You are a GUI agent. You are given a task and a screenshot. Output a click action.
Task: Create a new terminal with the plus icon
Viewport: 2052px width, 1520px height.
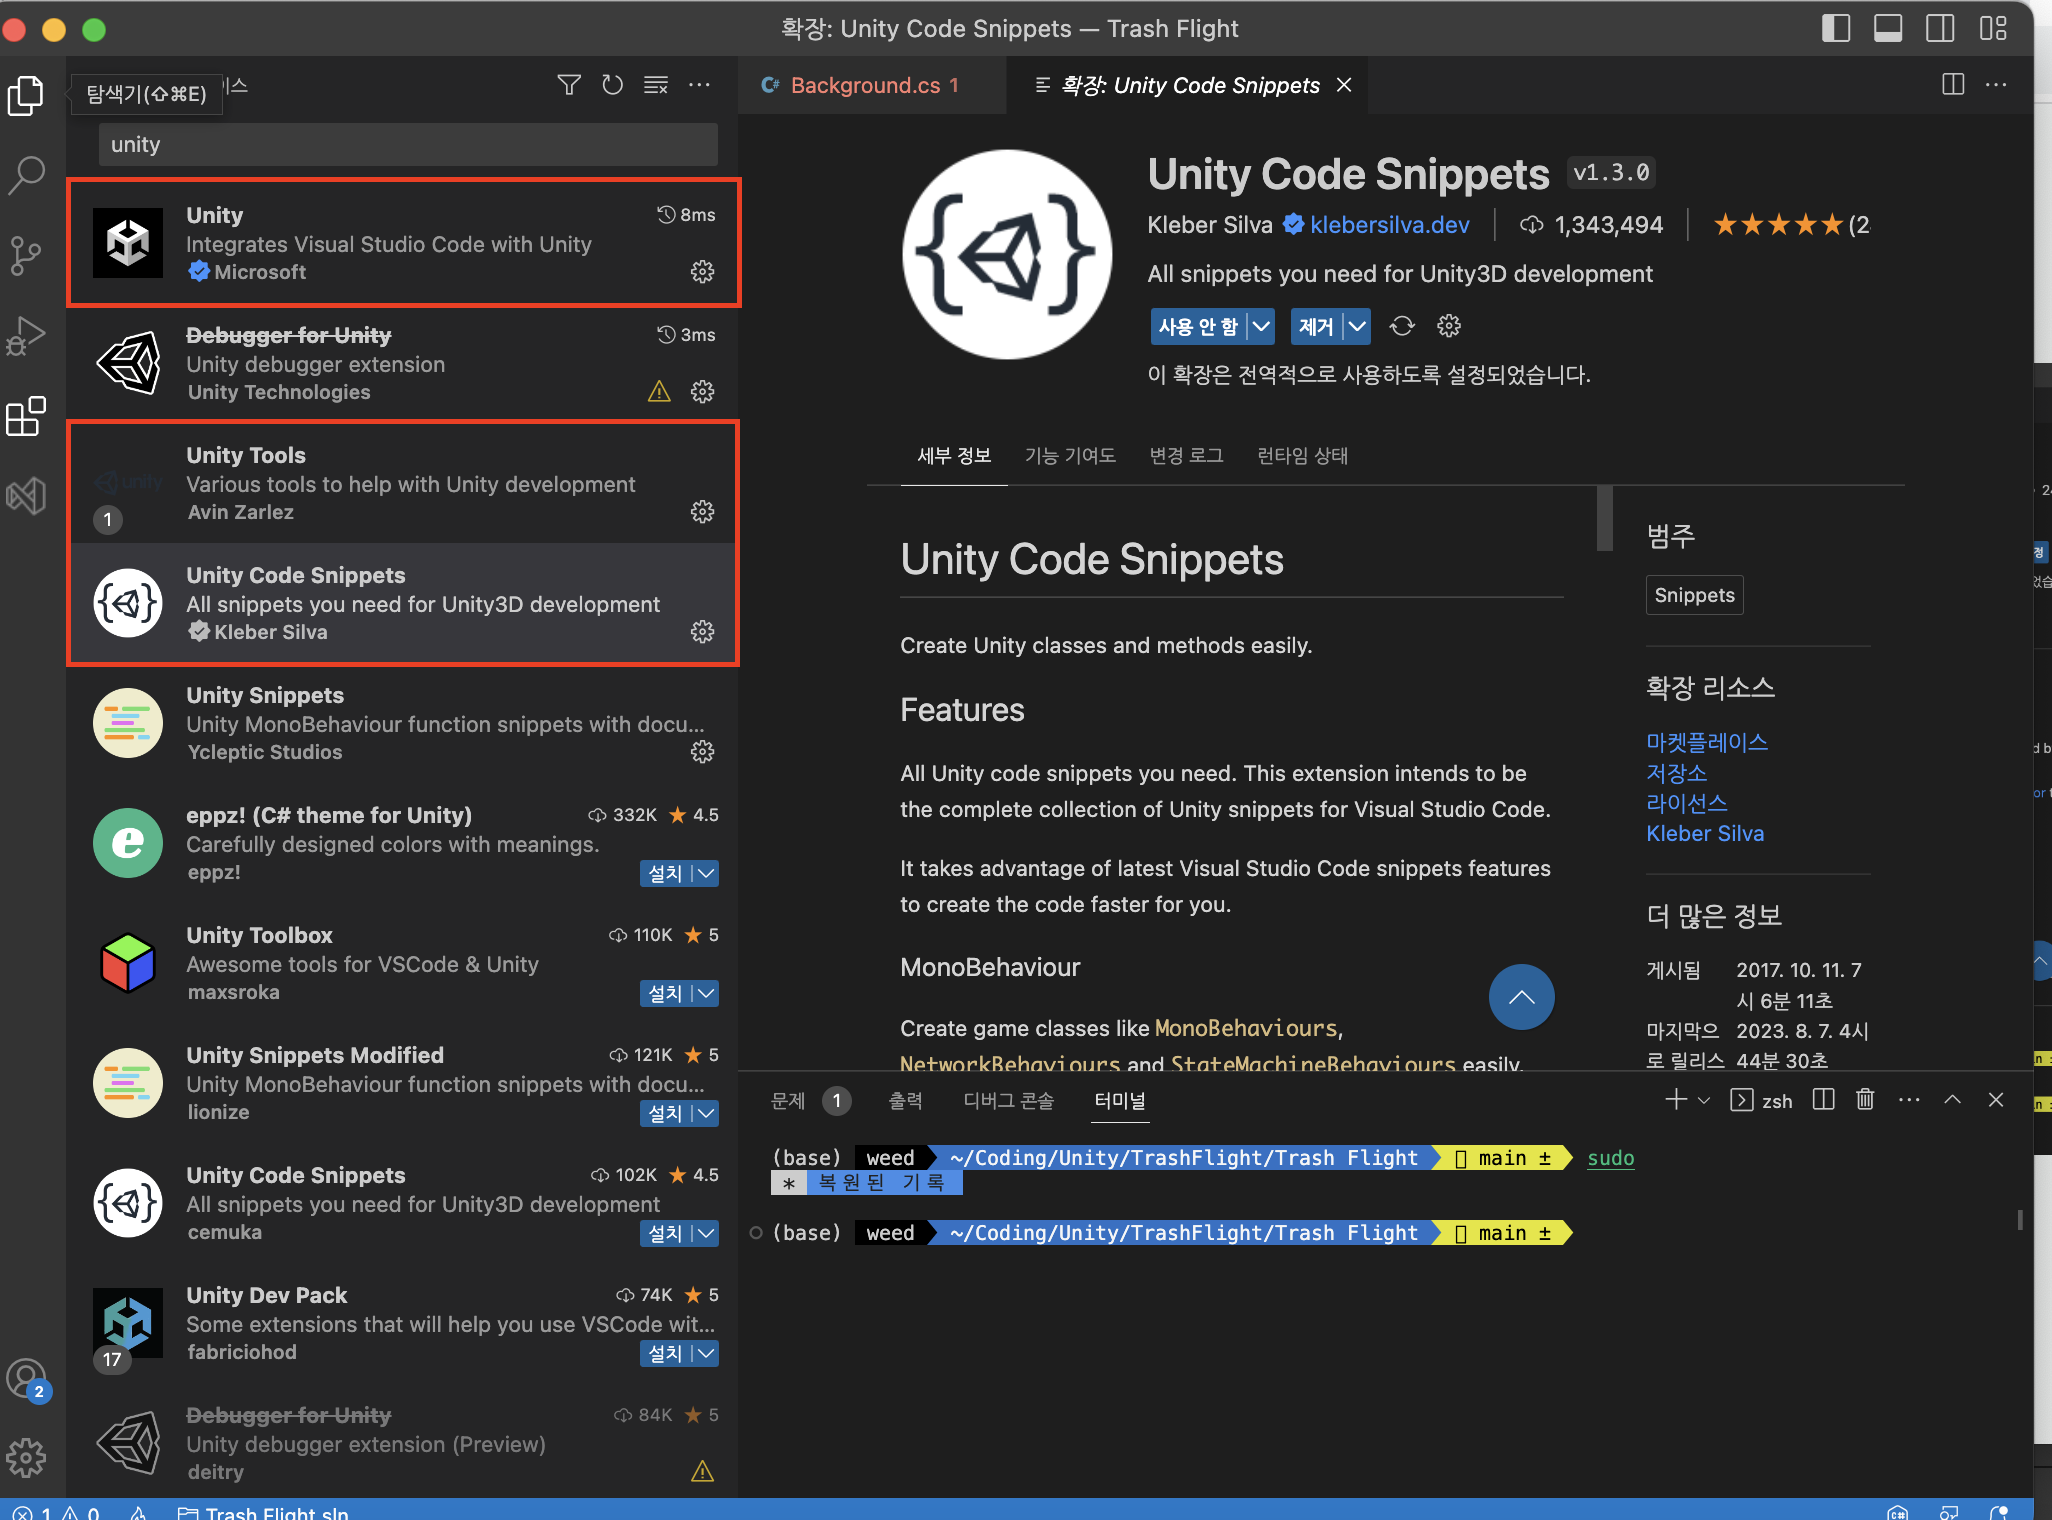[x=1675, y=1100]
